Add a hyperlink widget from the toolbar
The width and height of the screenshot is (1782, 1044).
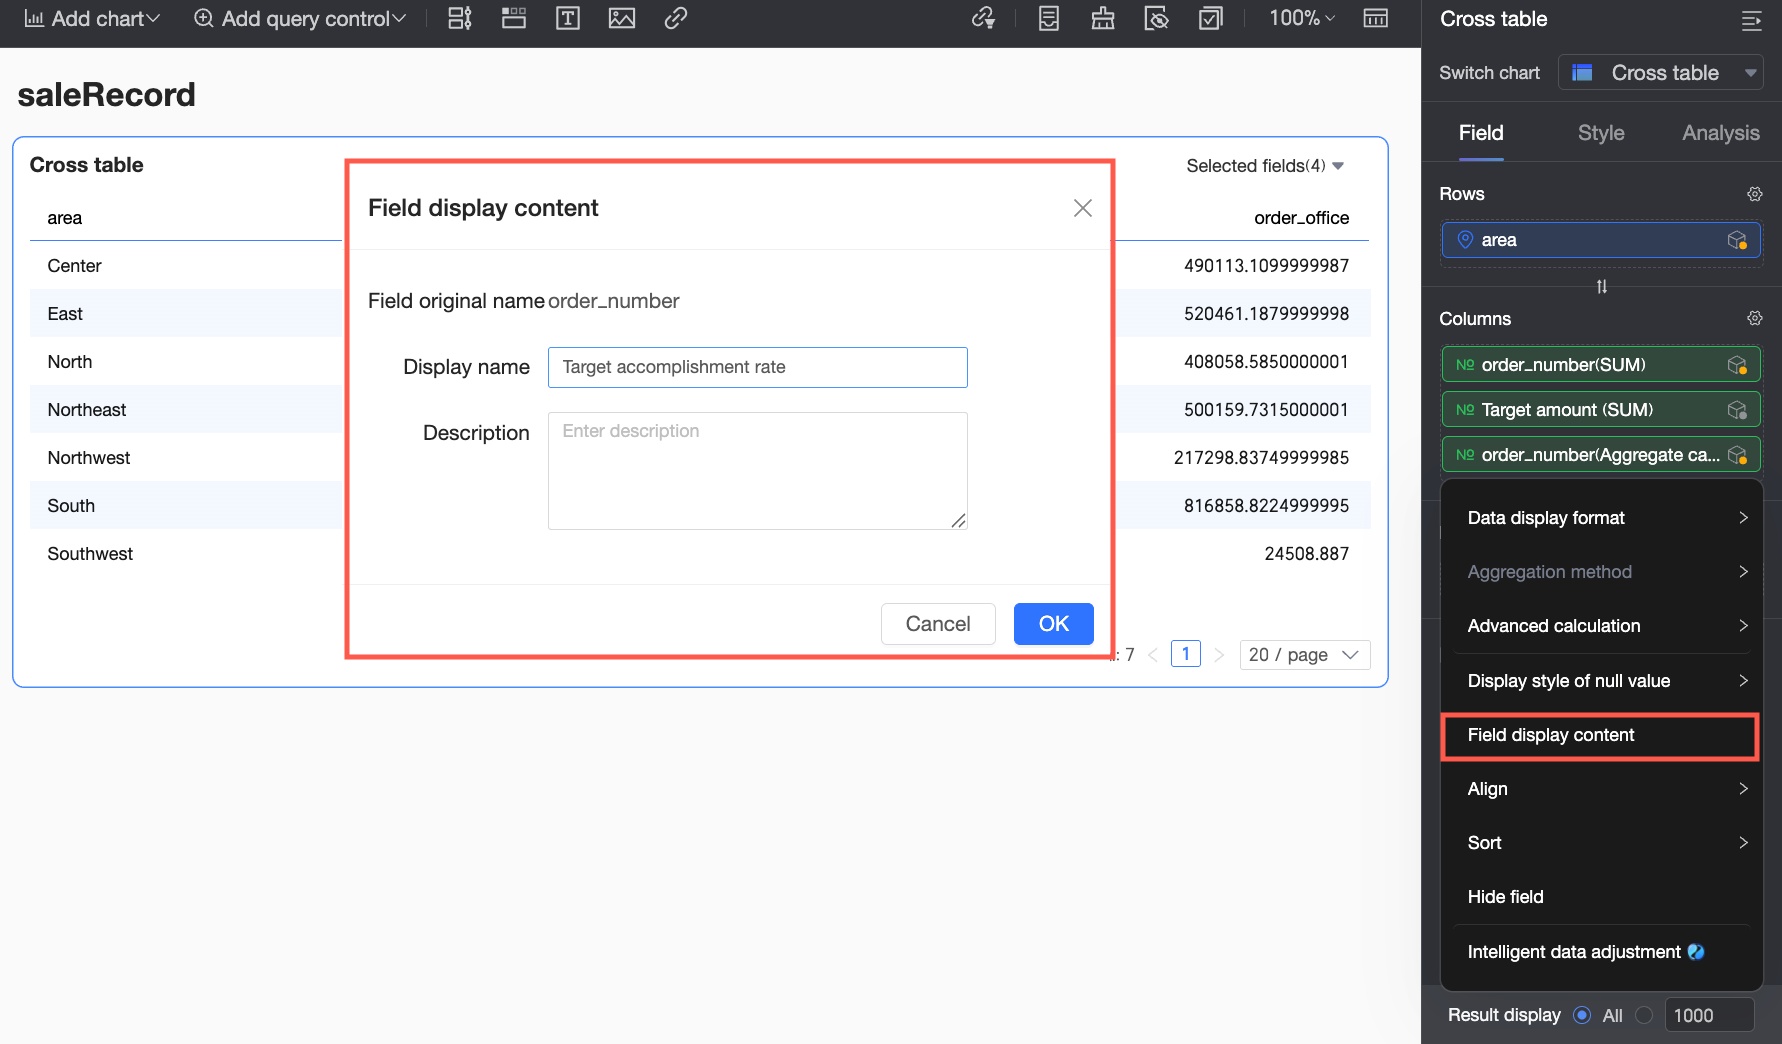676,18
